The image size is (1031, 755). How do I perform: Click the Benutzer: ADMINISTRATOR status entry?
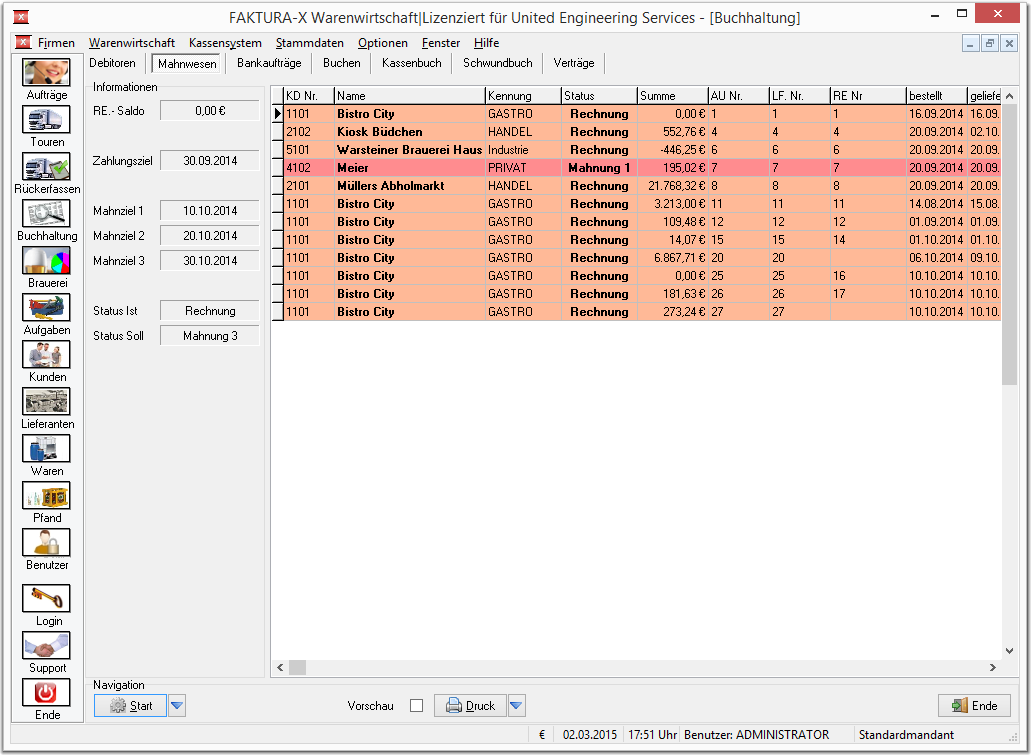[x=756, y=735]
